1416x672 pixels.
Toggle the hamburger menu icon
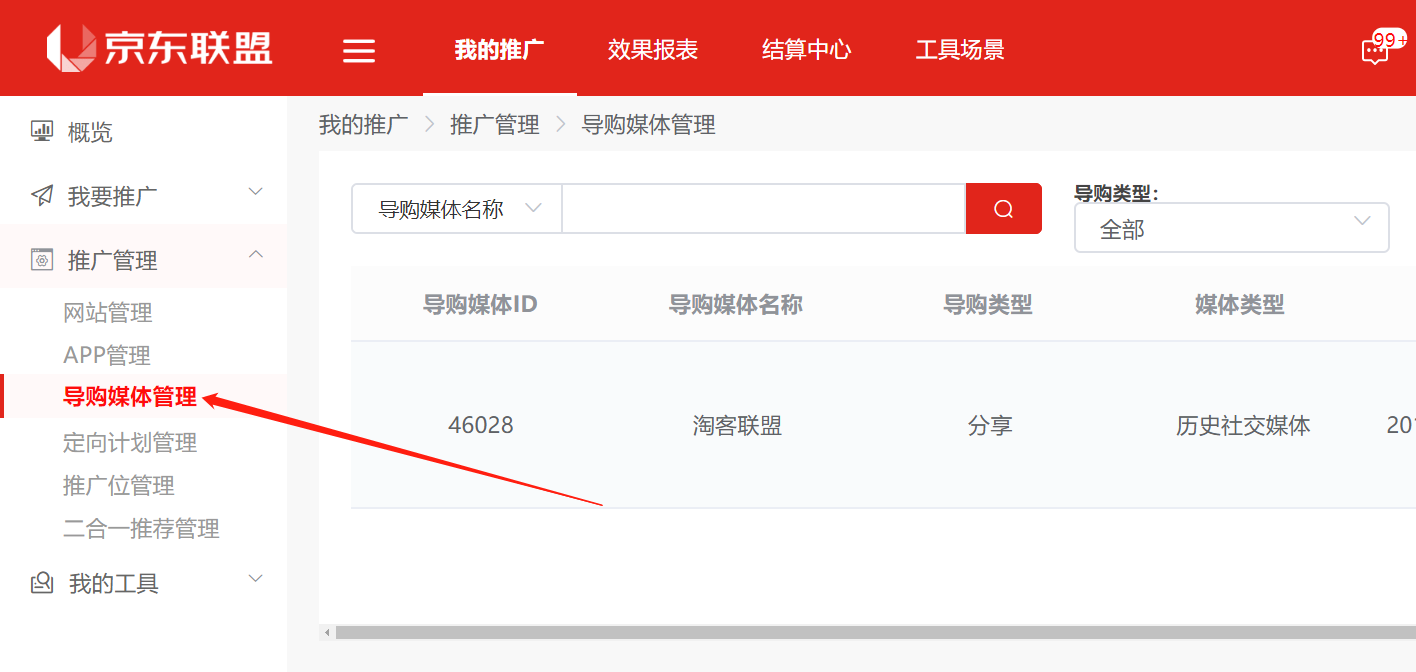pos(359,50)
